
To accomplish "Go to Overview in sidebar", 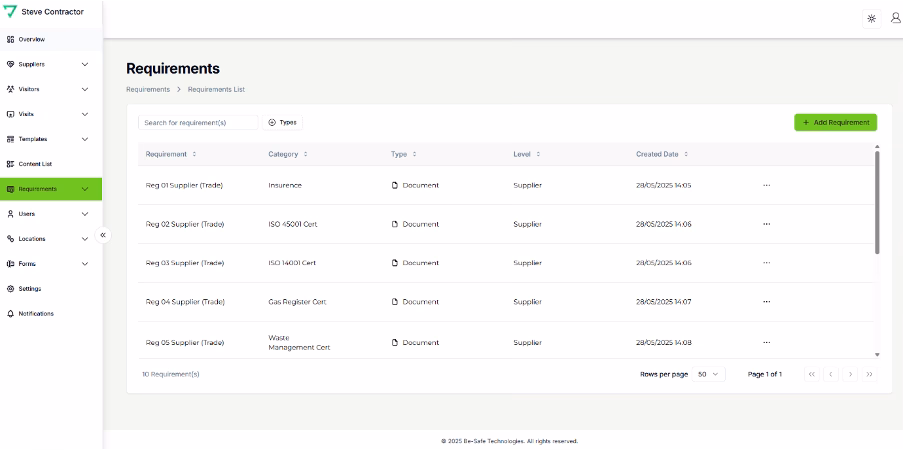I will tap(32, 39).
